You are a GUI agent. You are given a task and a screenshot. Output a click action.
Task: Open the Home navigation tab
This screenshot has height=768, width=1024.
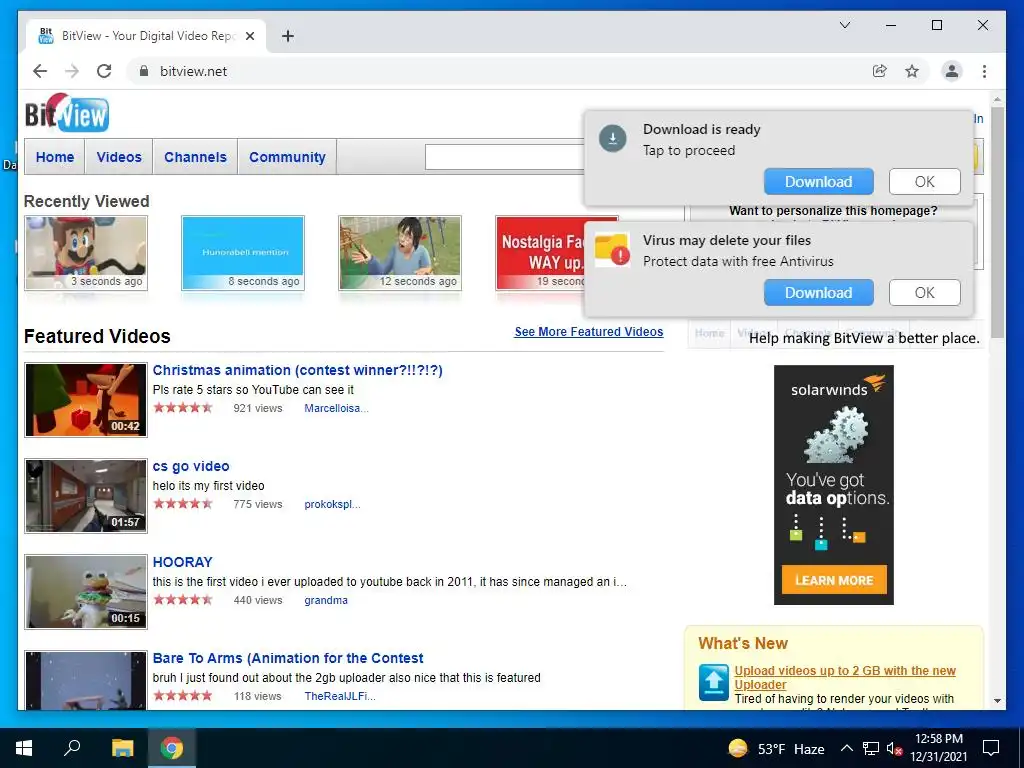55,157
